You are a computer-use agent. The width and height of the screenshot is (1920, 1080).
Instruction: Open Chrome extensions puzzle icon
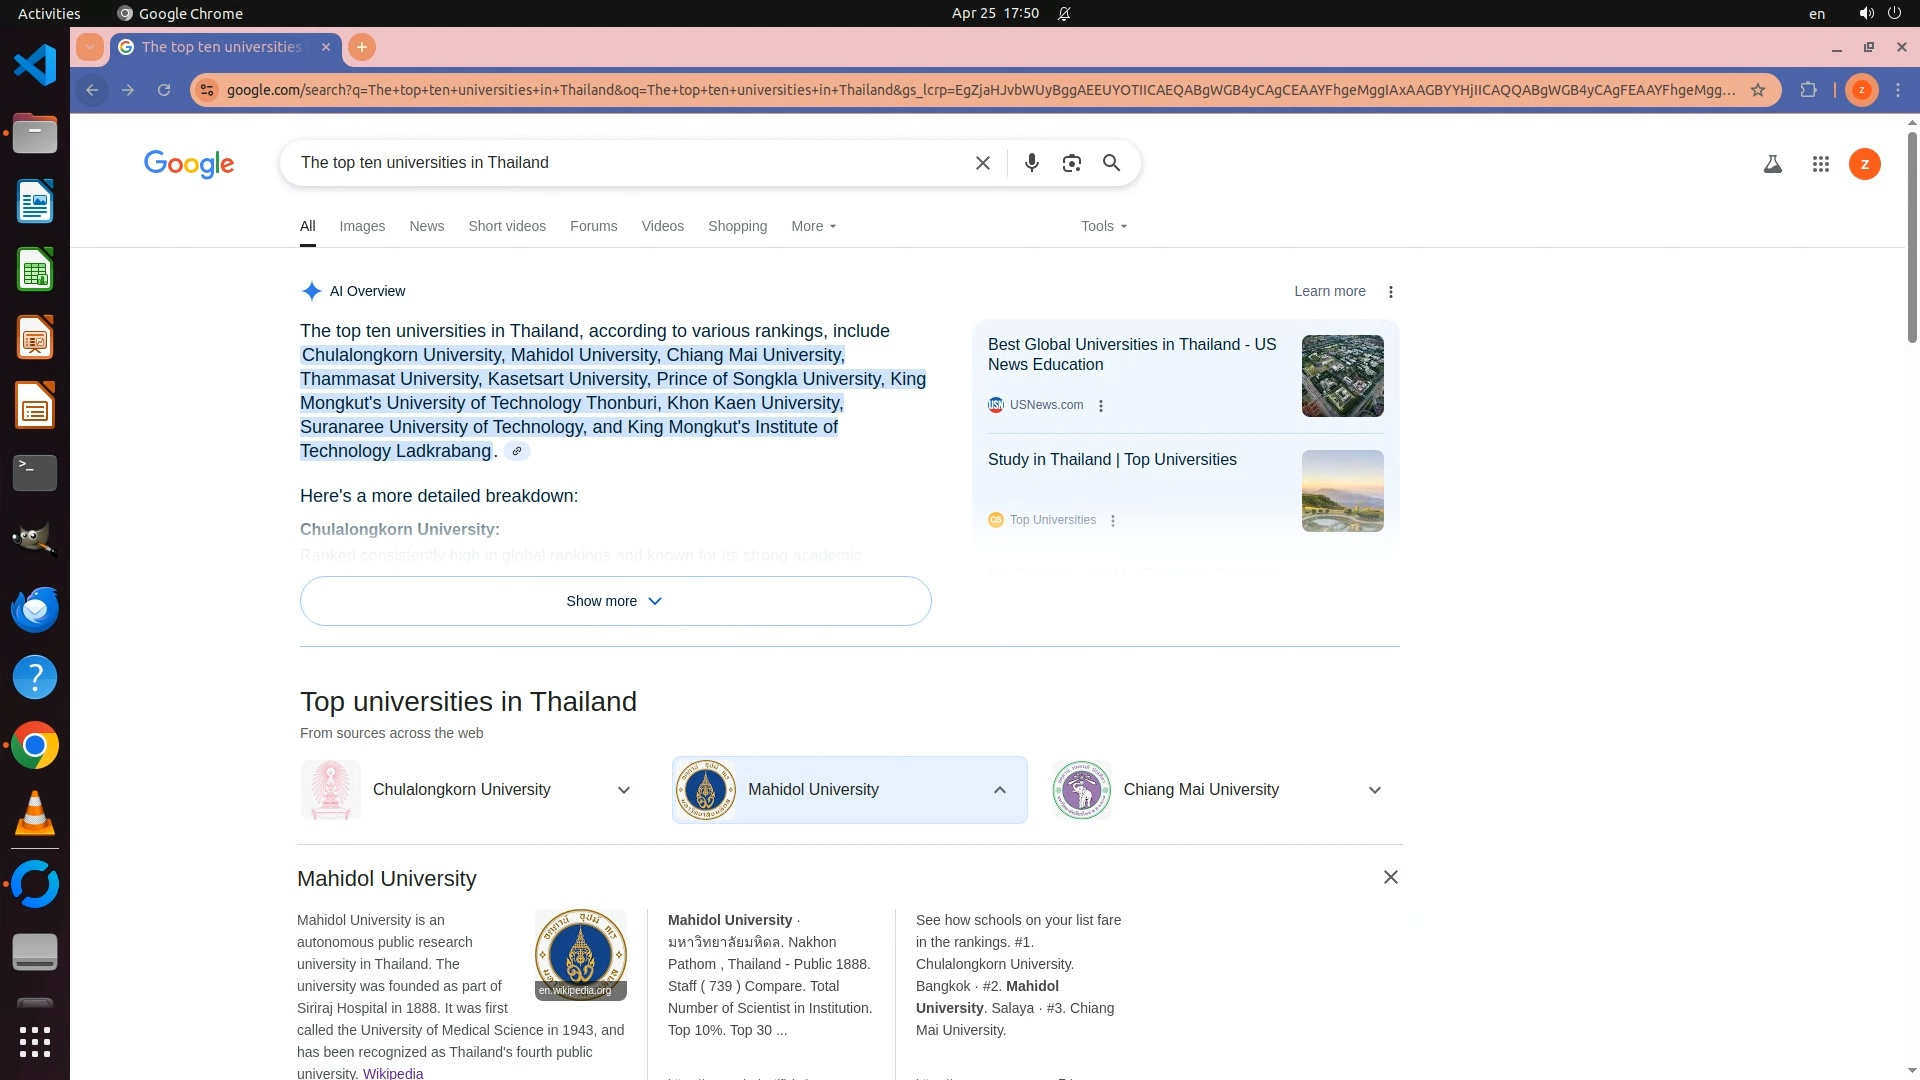(1808, 90)
